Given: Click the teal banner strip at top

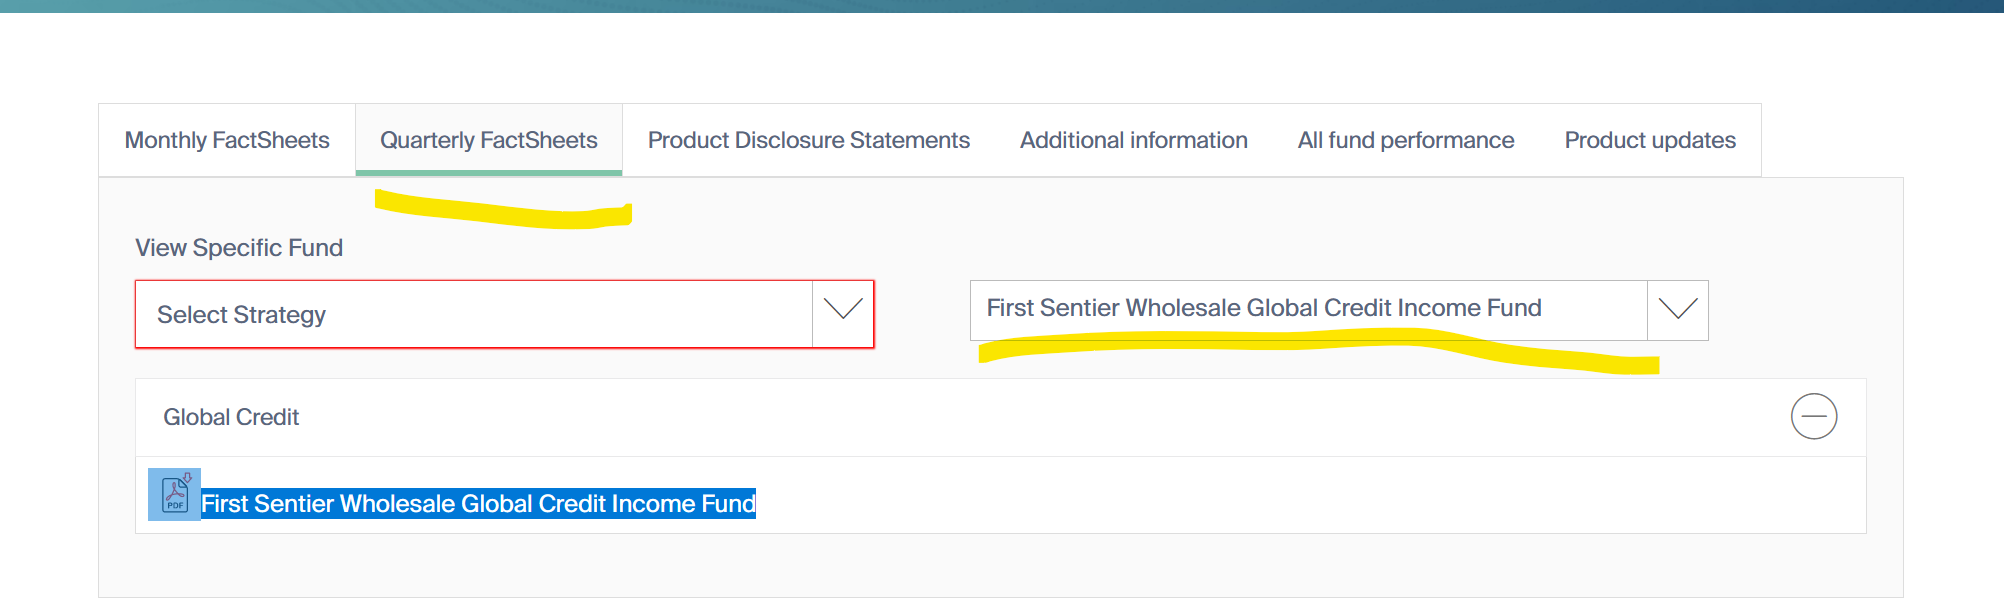Looking at the screenshot, I should pyautogui.click(x=1000, y=6).
